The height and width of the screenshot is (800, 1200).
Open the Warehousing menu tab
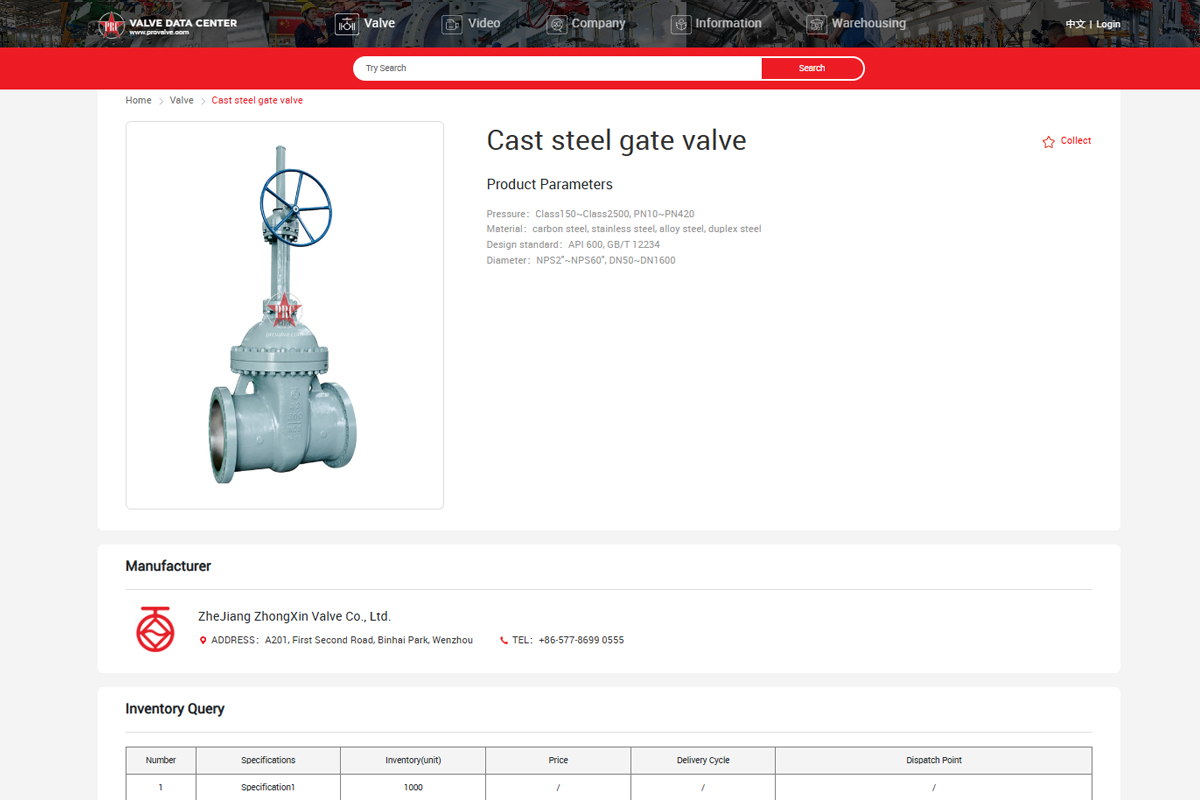868,23
